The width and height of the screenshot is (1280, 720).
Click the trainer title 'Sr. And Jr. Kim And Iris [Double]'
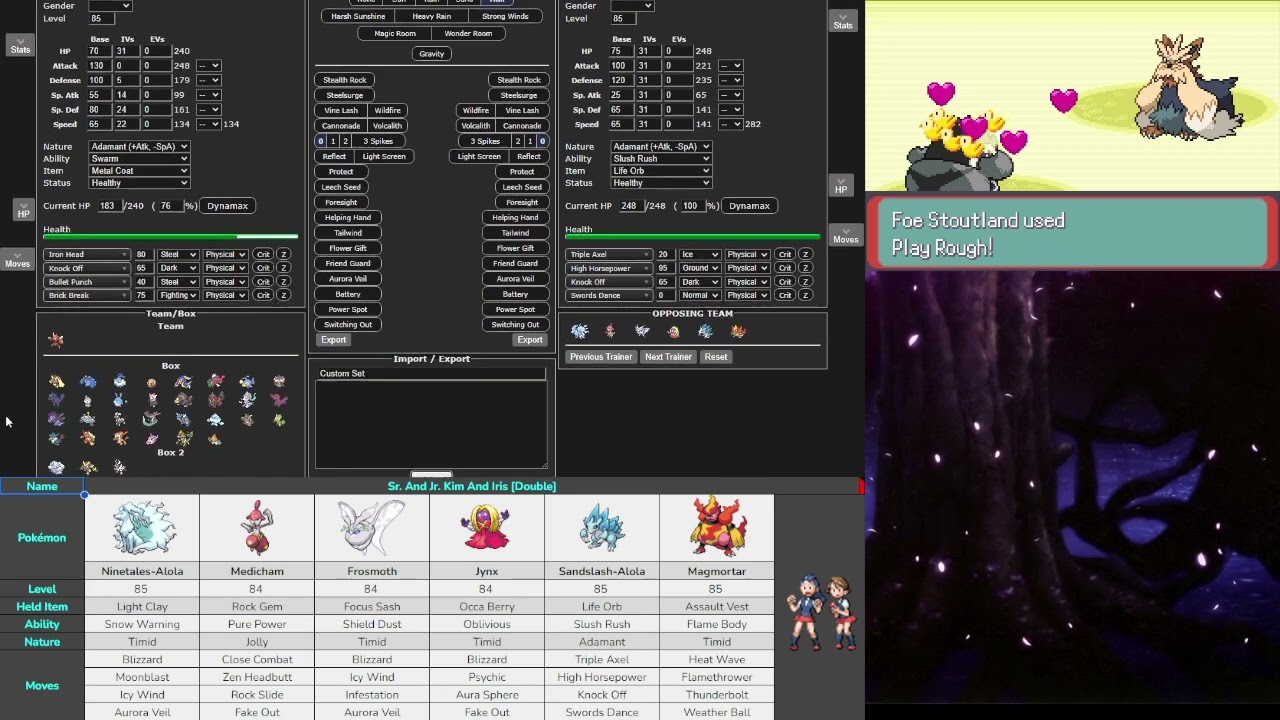coord(471,486)
